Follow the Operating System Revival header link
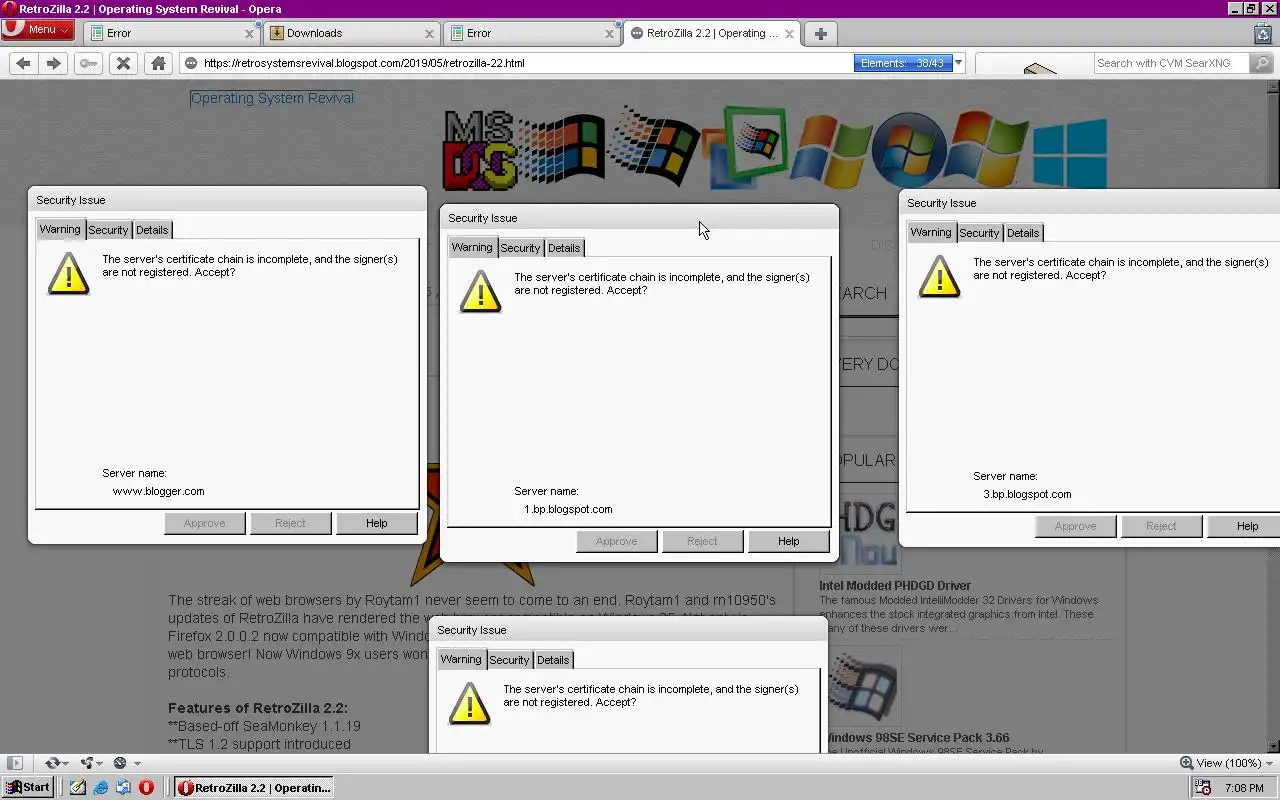1280x800 pixels. click(x=272, y=98)
